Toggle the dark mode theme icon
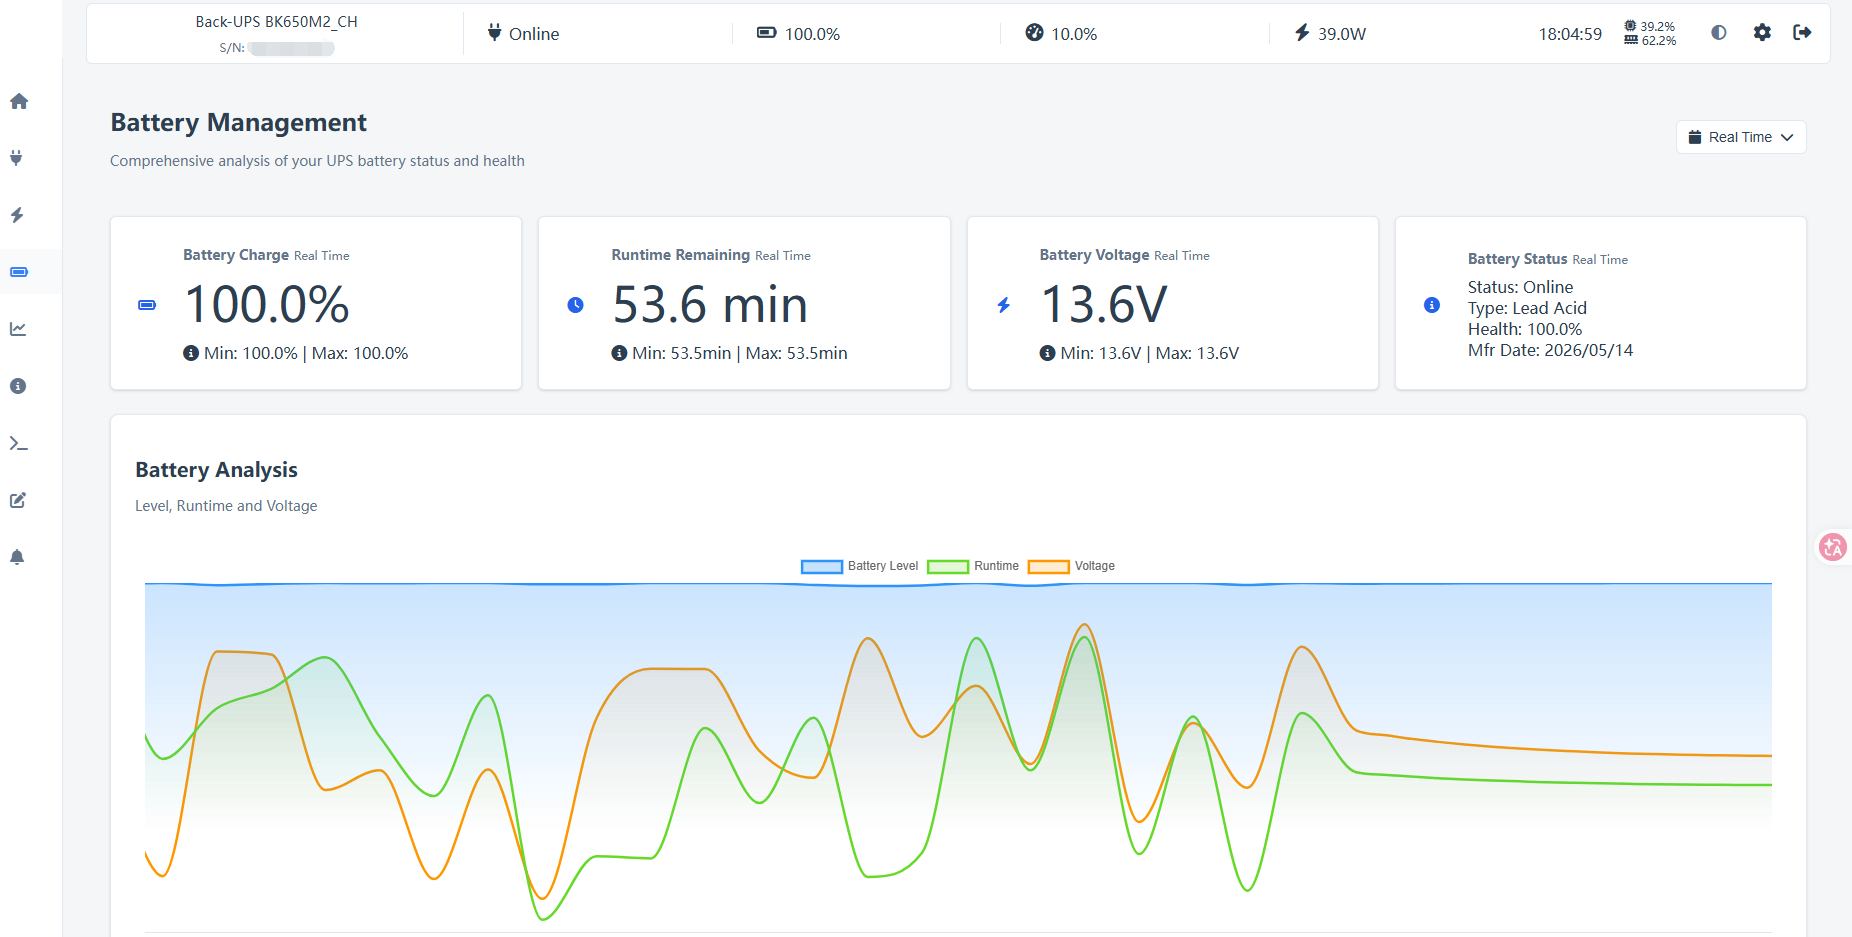Viewport: 1852px width, 937px height. [1718, 32]
